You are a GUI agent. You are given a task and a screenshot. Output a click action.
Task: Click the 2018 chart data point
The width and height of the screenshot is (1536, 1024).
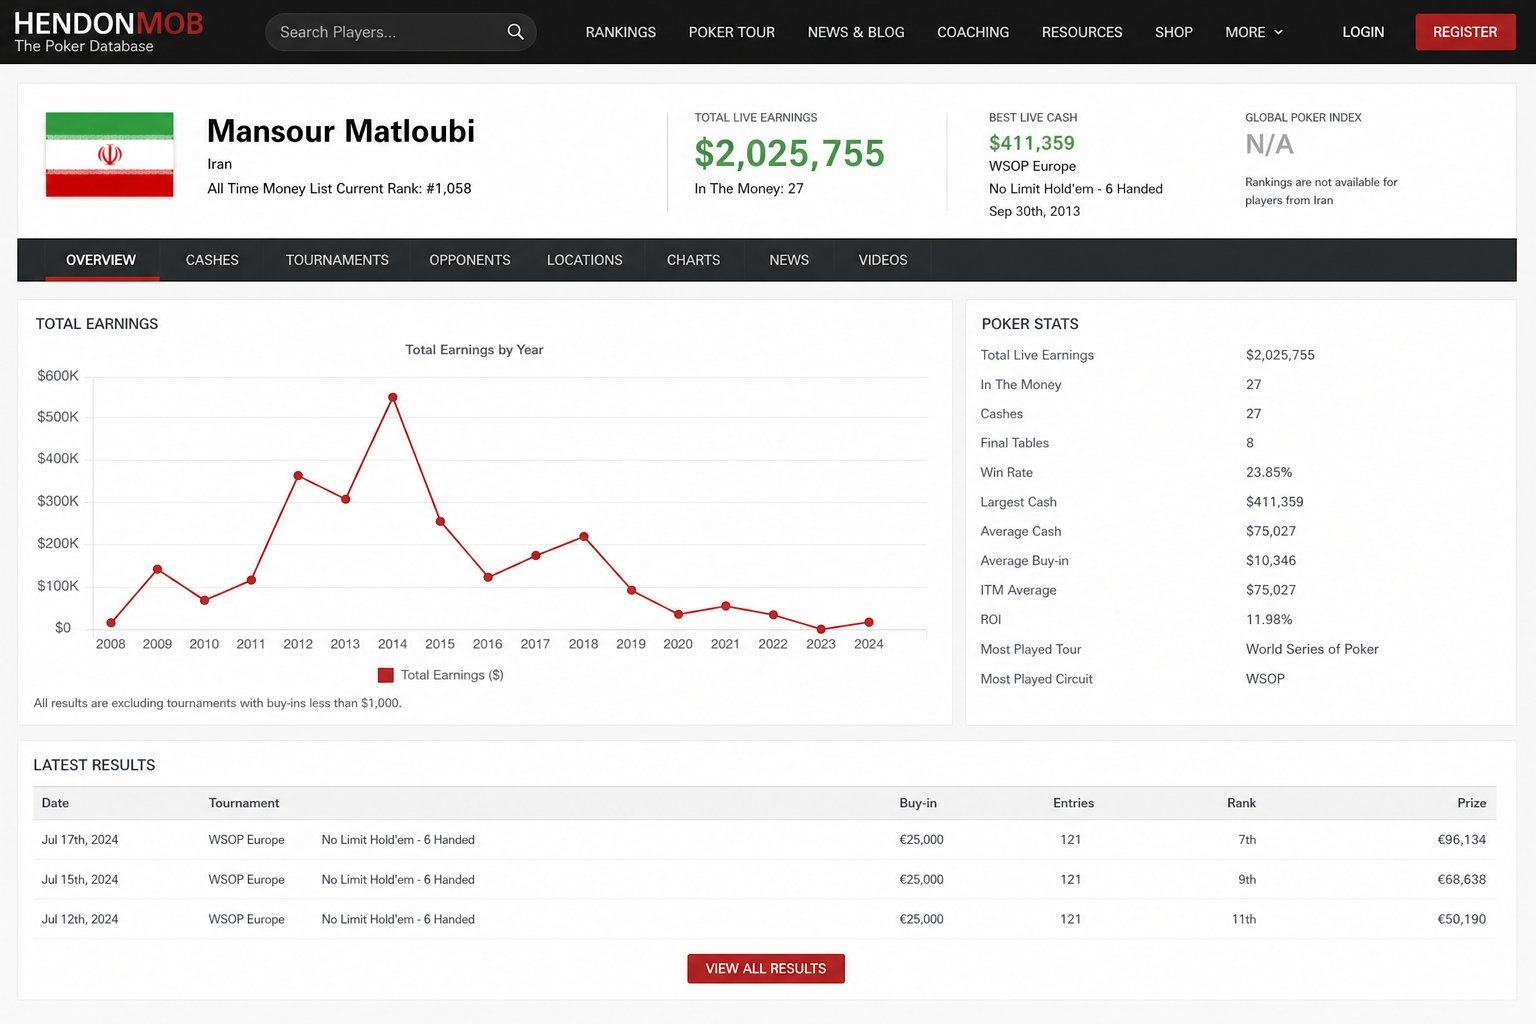coord(584,537)
